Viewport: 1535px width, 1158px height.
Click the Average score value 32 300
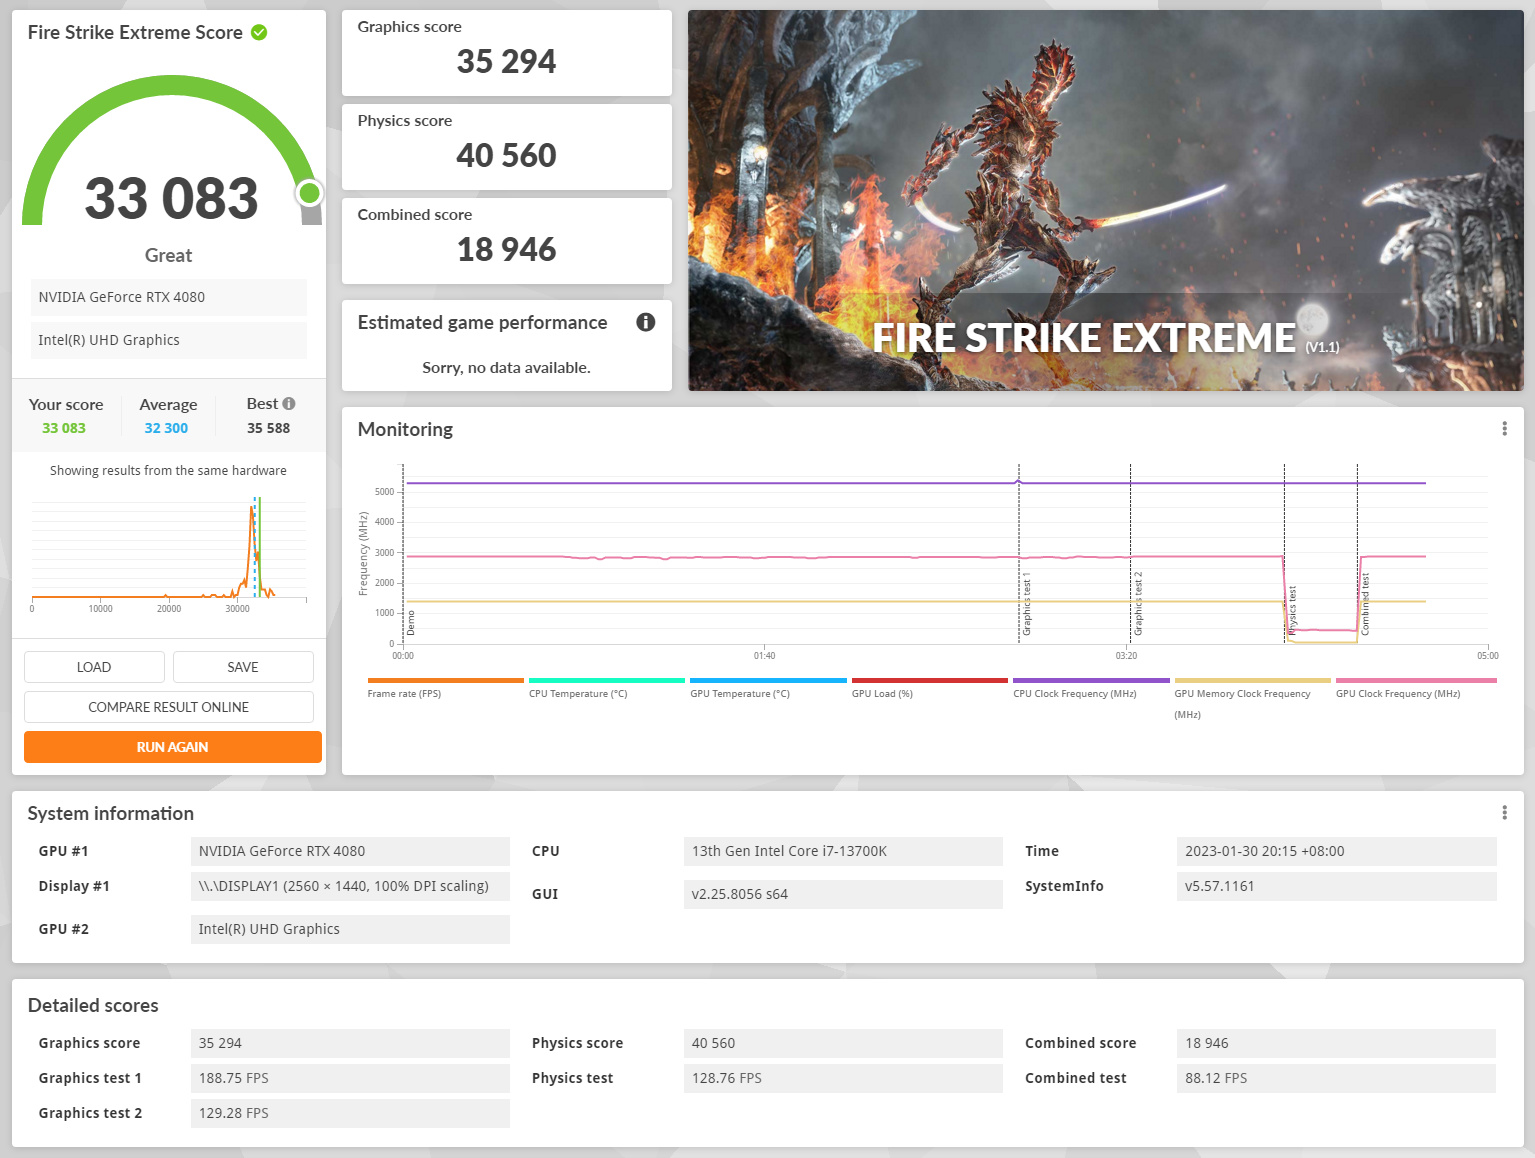click(166, 428)
